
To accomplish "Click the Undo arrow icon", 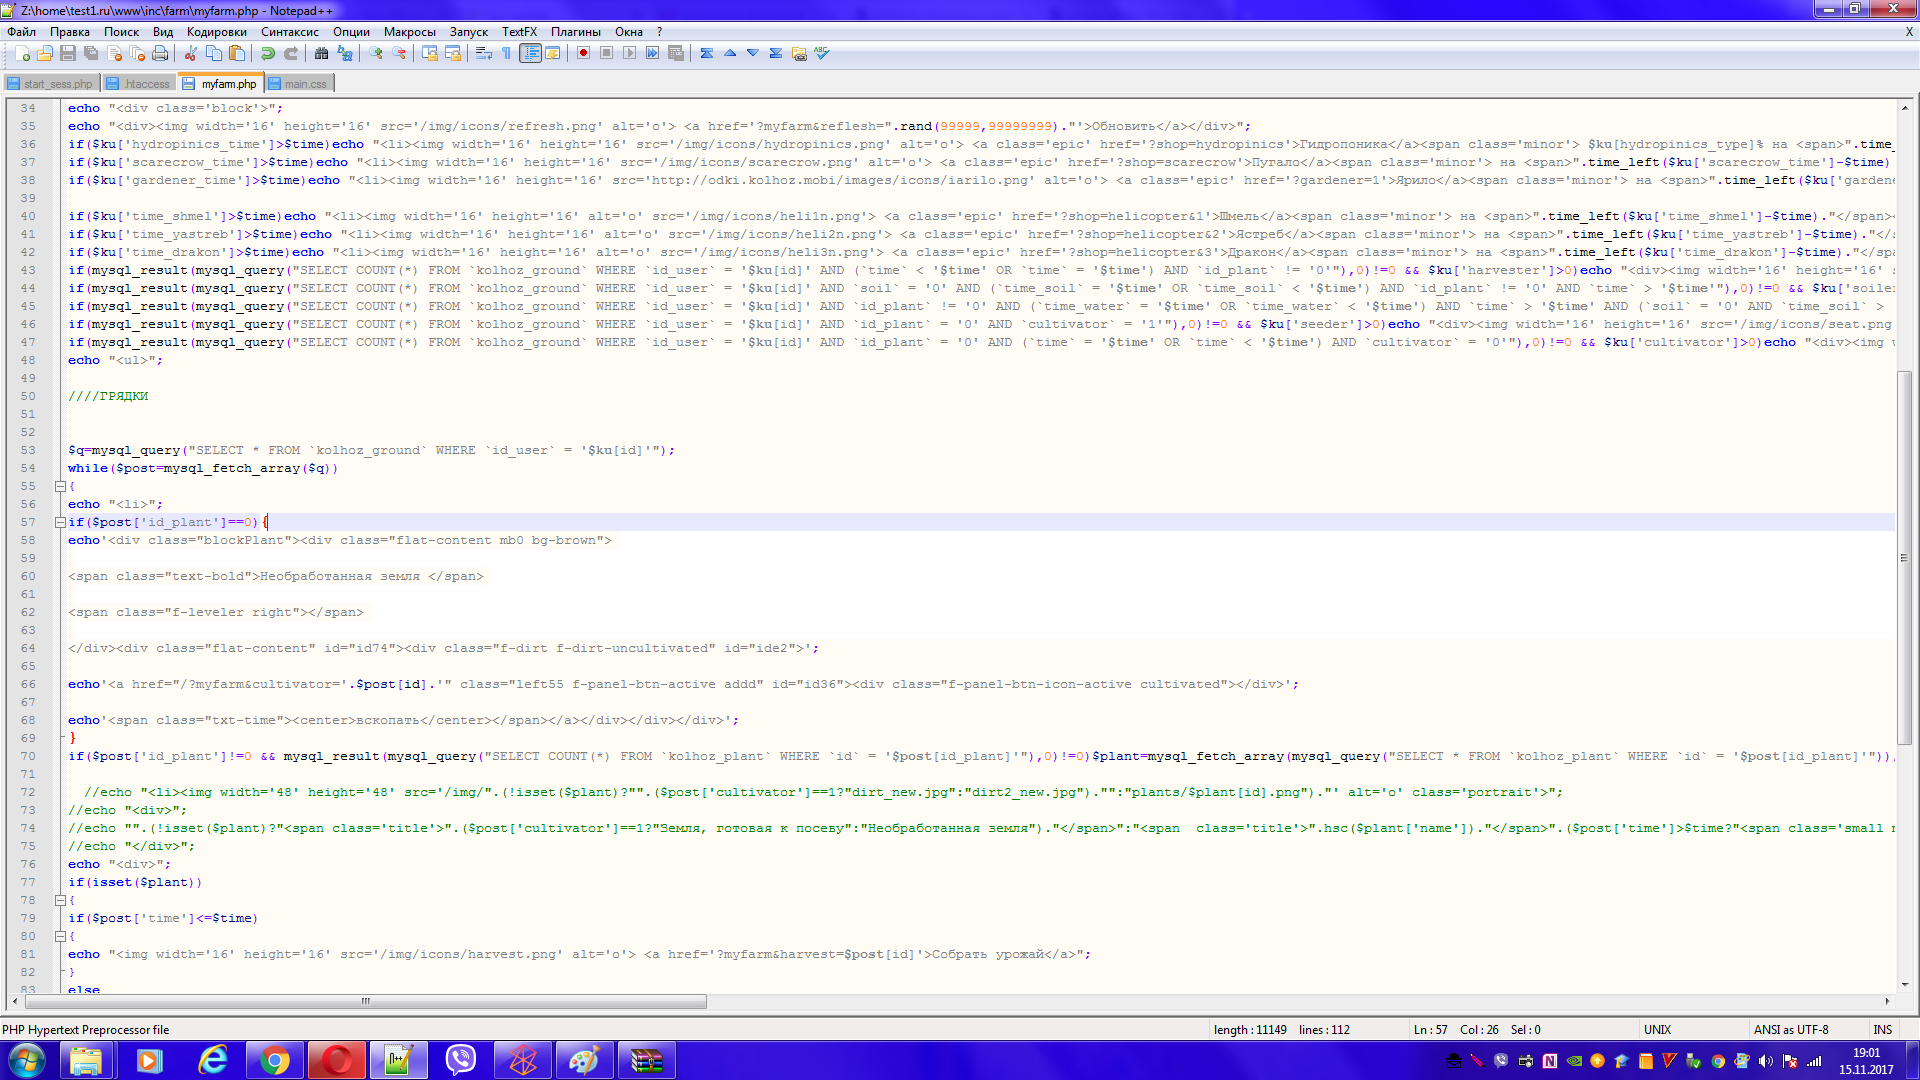I will tap(268, 53).
